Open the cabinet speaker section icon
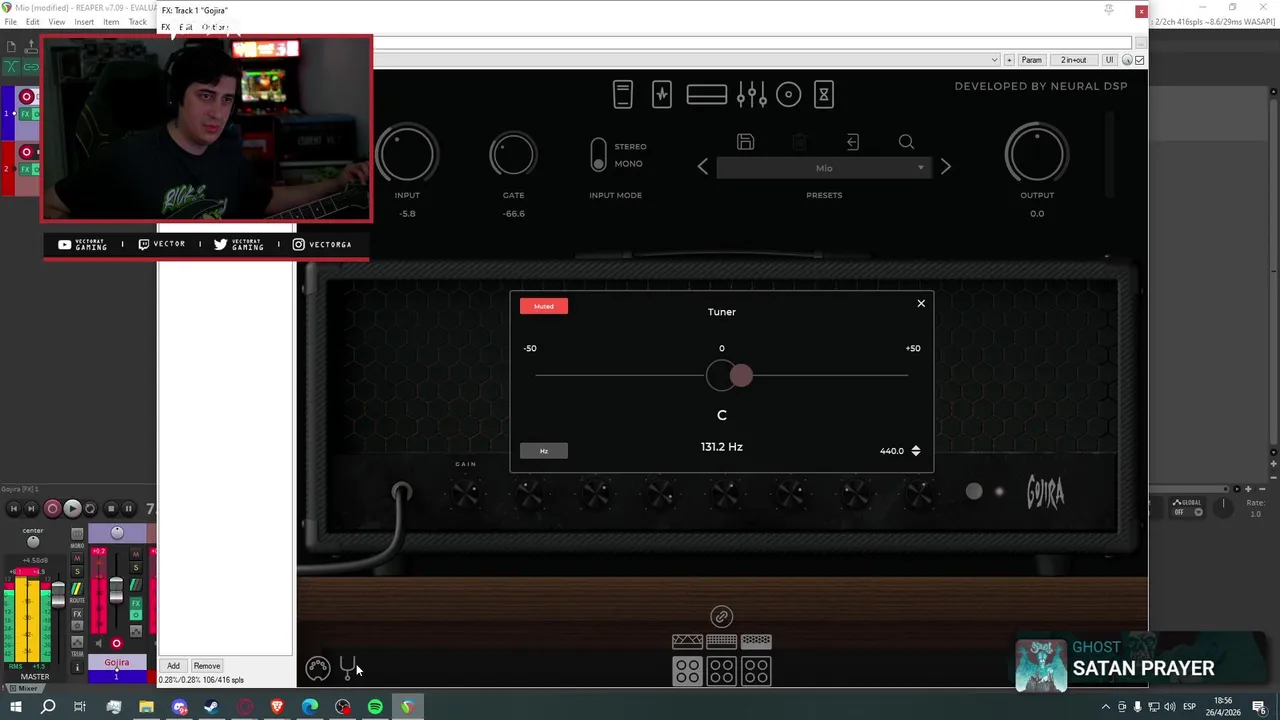 pos(788,95)
